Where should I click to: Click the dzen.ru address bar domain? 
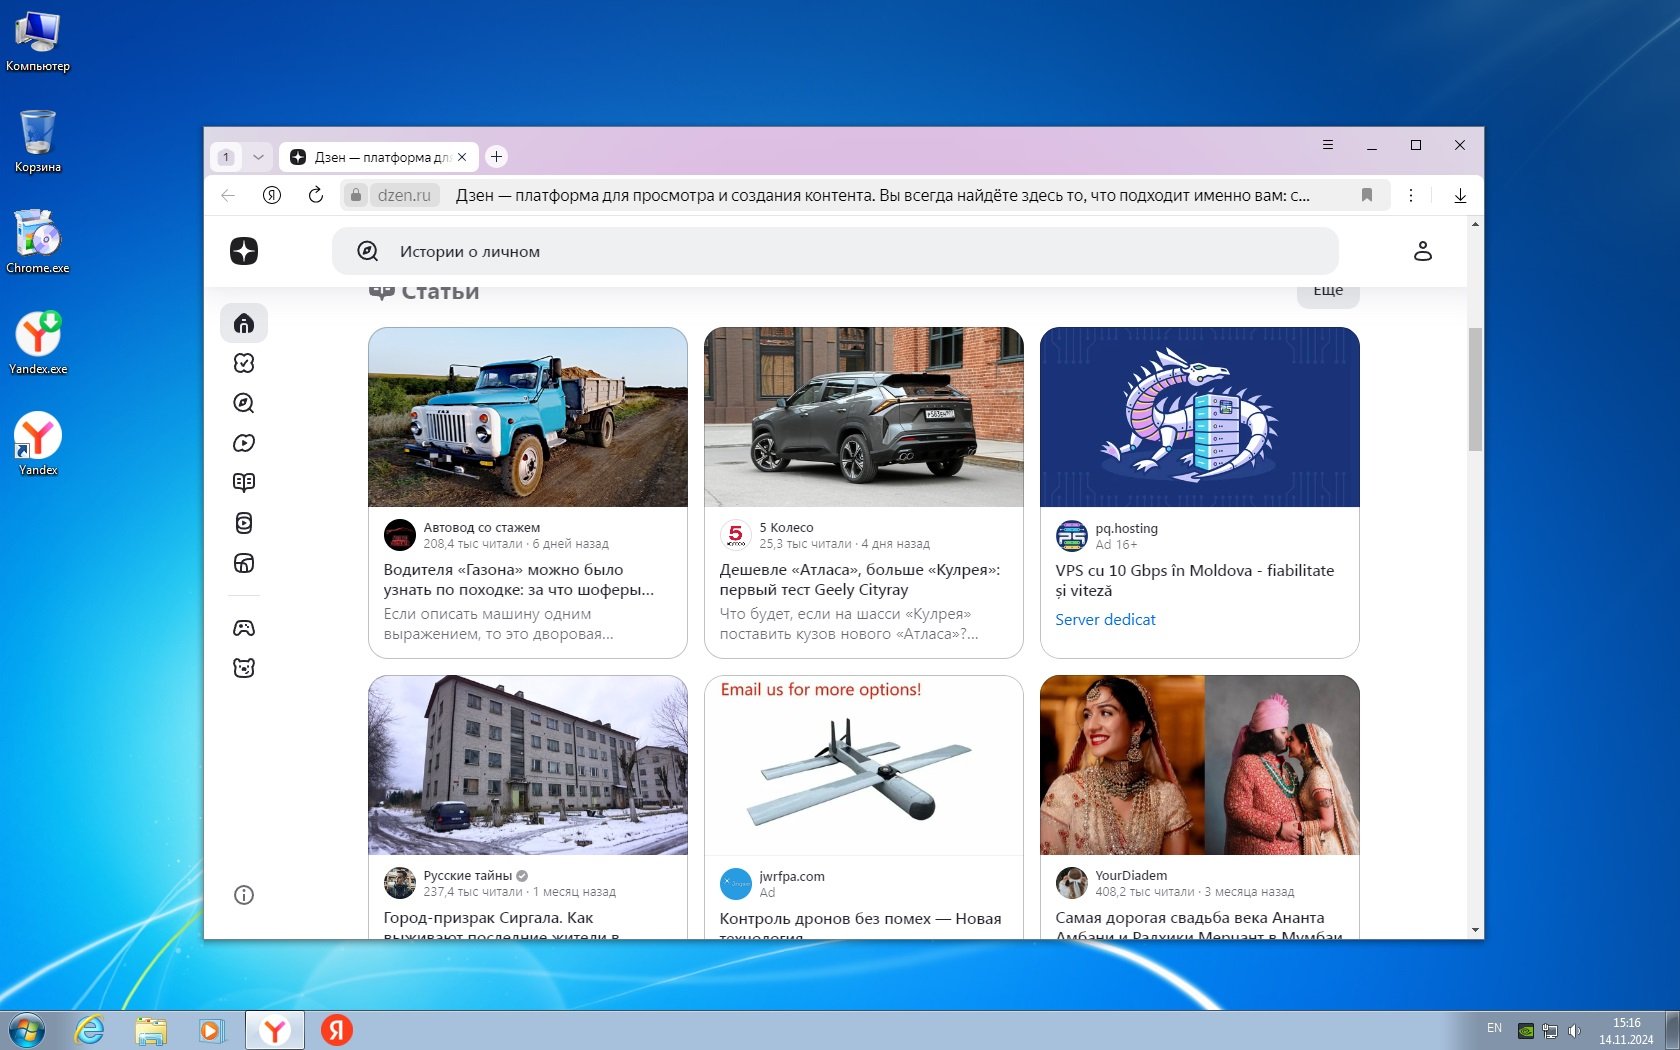(x=404, y=196)
